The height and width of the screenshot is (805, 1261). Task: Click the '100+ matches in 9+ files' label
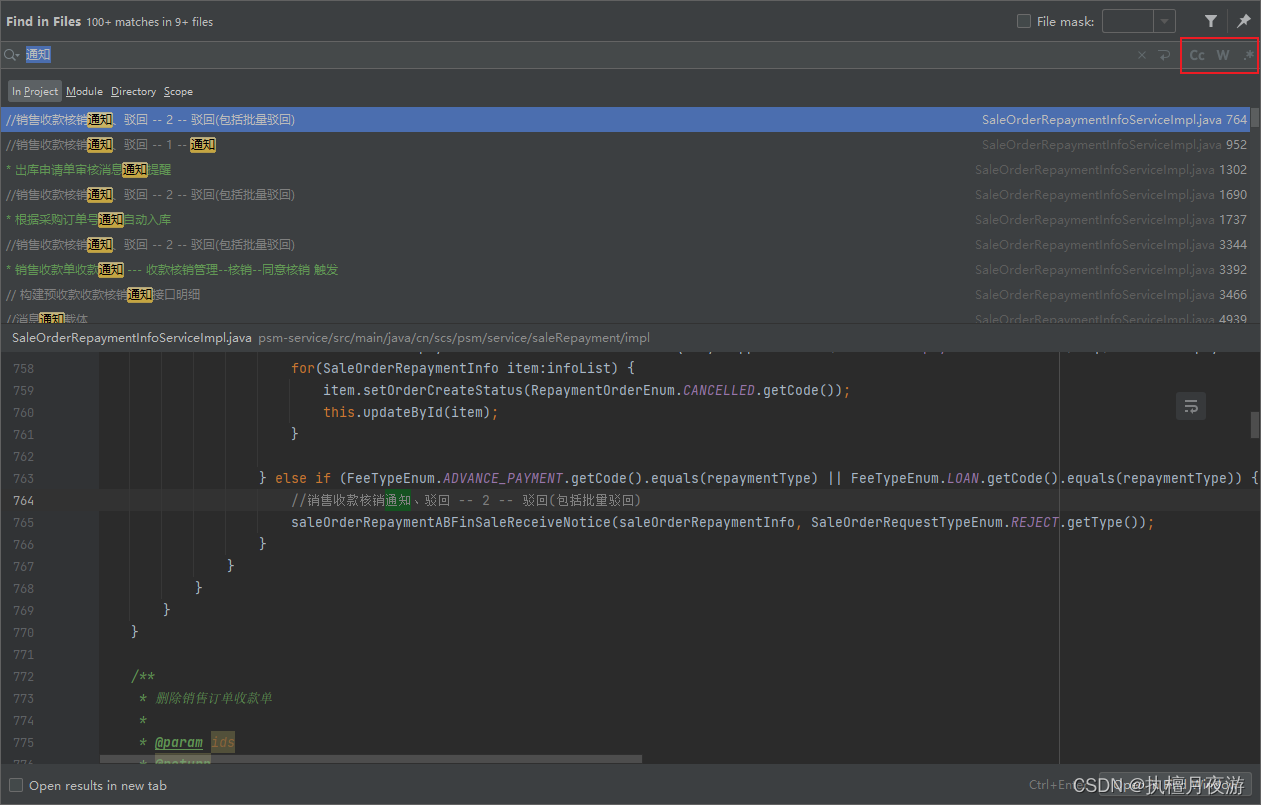pyautogui.click(x=149, y=21)
